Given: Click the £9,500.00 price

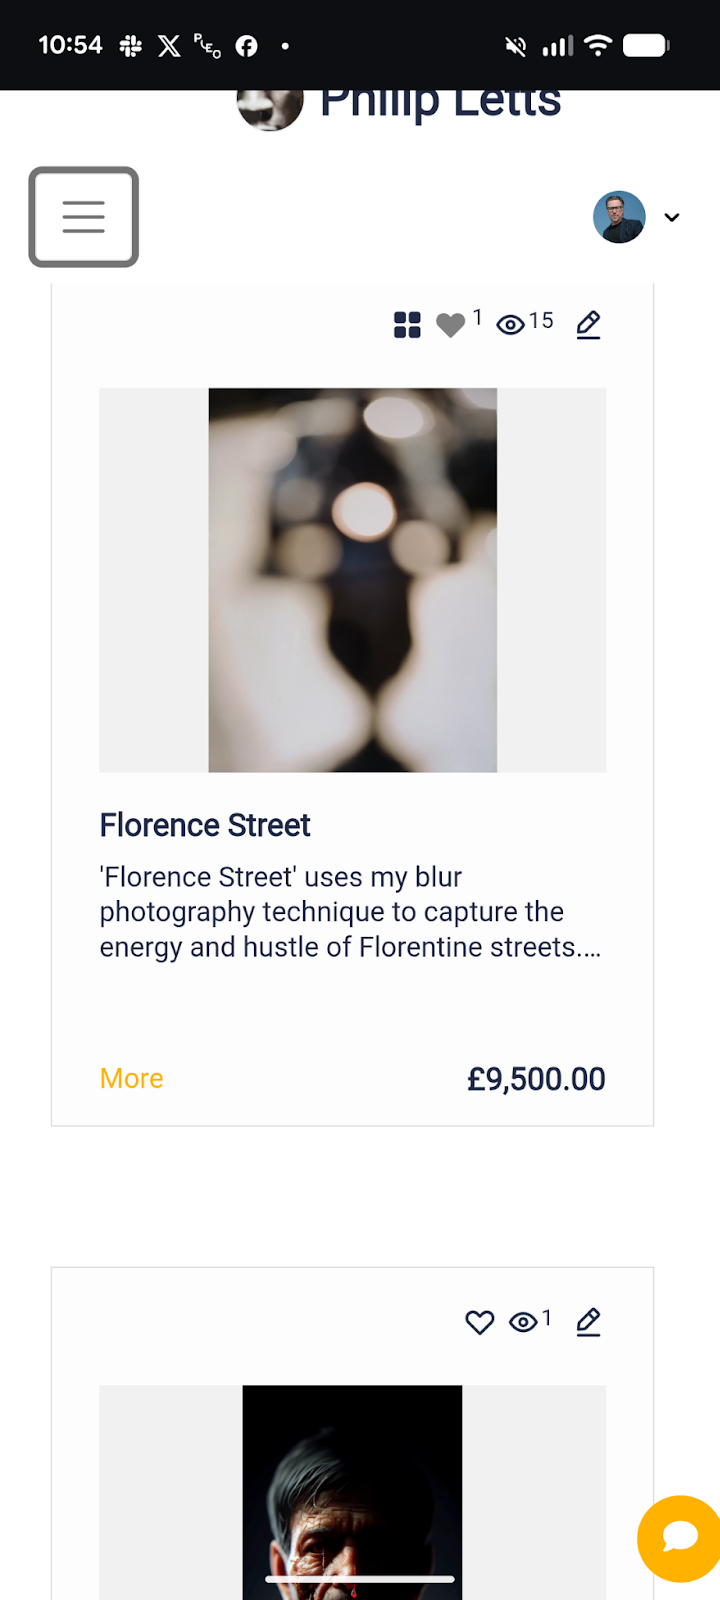Looking at the screenshot, I should tap(536, 1079).
